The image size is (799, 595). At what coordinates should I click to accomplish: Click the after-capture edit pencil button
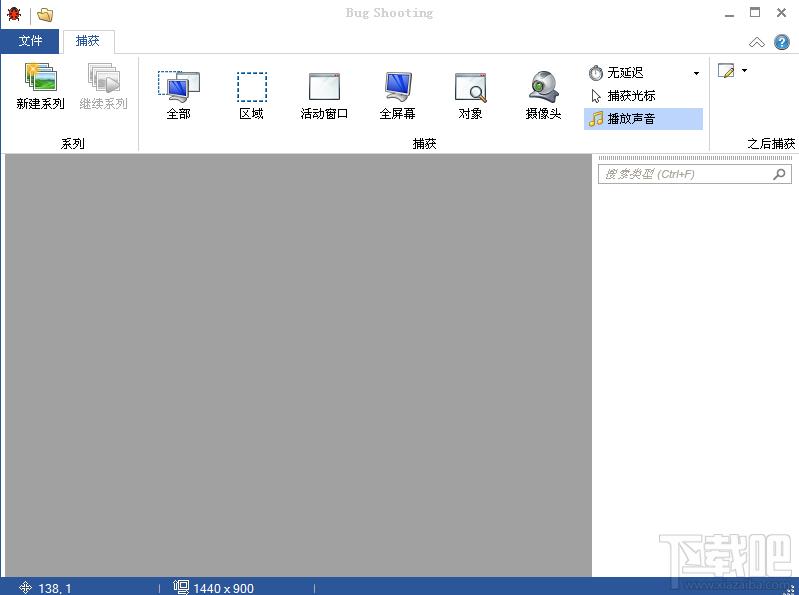click(726, 71)
